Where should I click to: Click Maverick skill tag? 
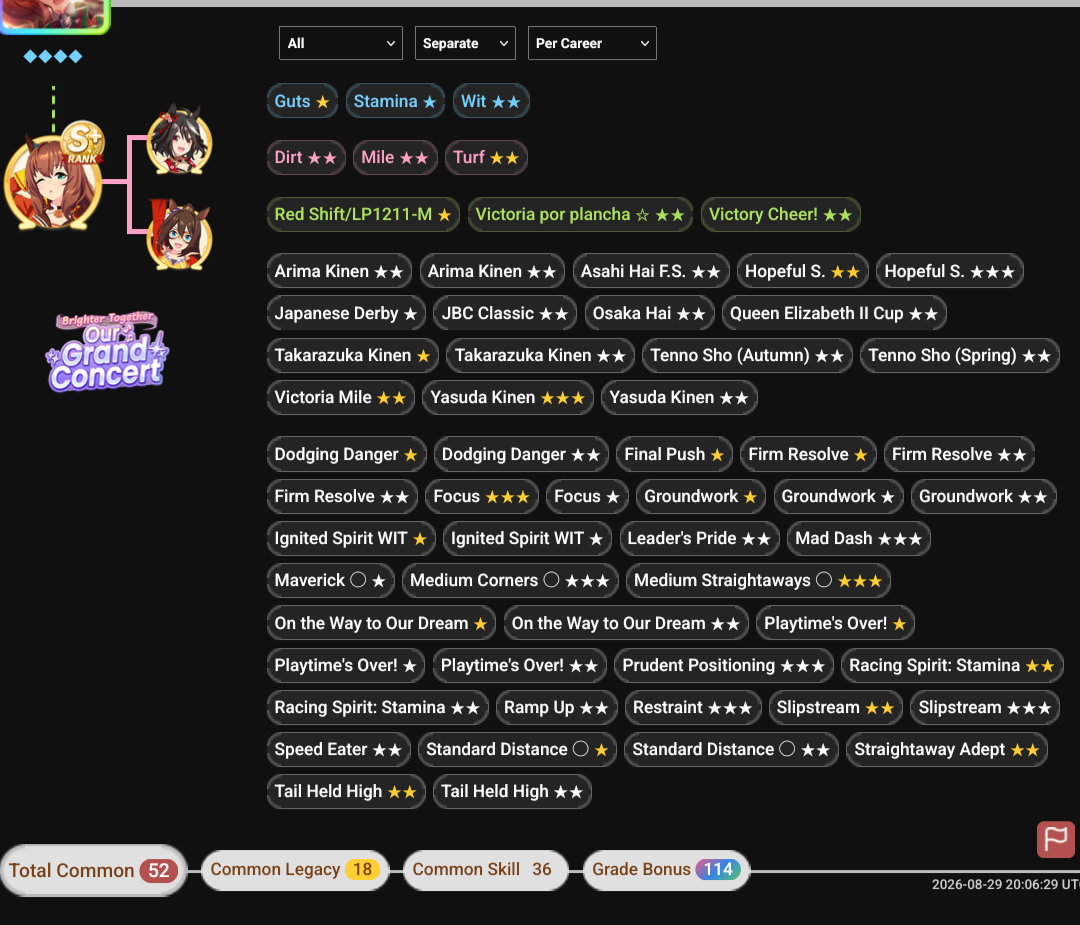point(331,581)
